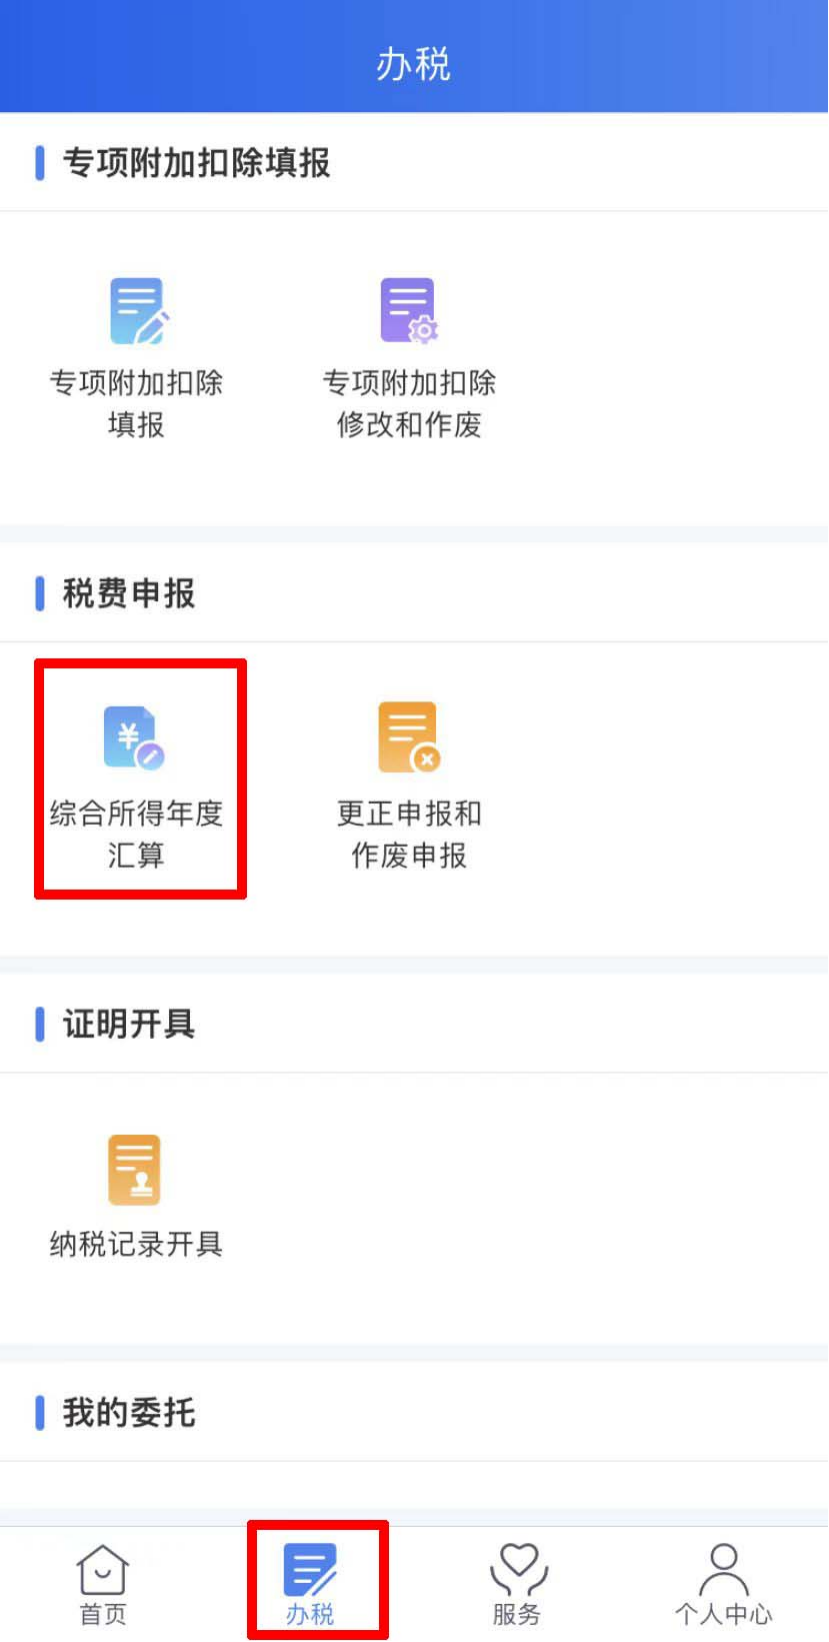Image resolution: width=829 pixels, height=1642 pixels.
Task: Tap the 专项附加扣除修改和作废 text label
Action: coord(409,403)
